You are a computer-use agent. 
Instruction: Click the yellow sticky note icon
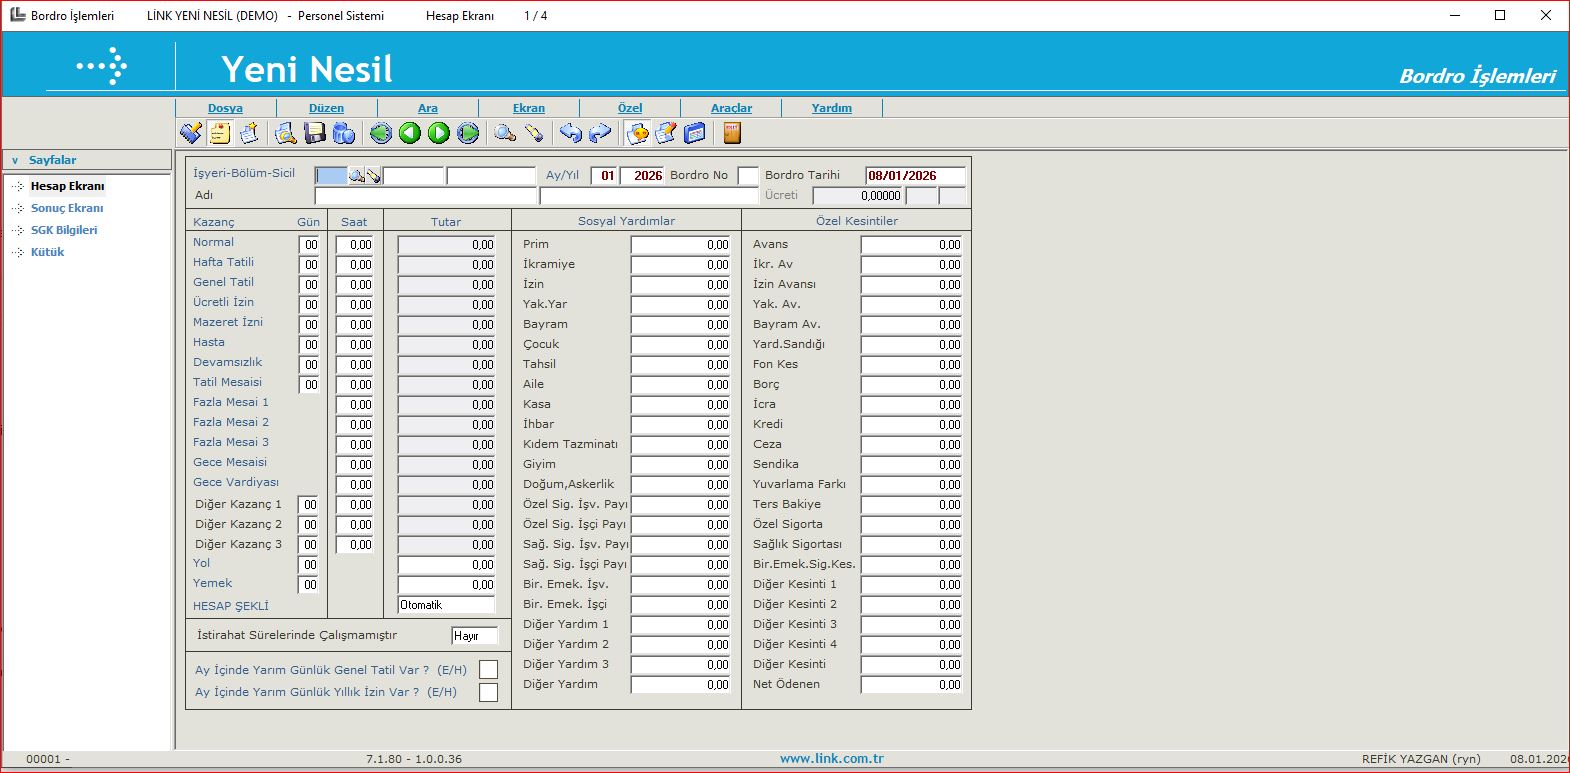(220, 133)
